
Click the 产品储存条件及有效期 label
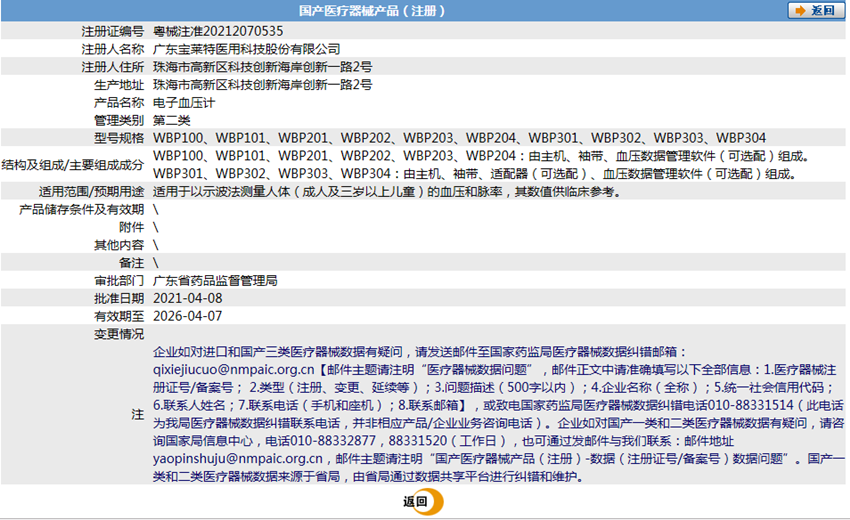82,210
